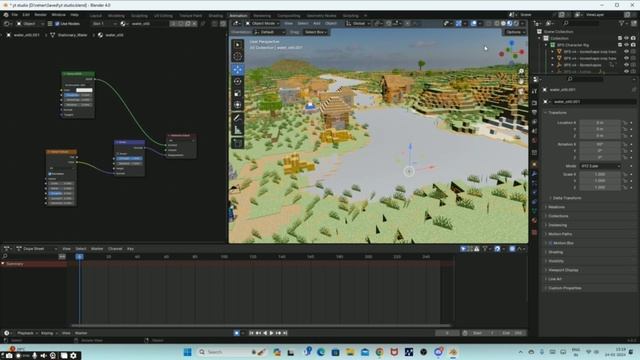The height and width of the screenshot is (360, 640).
Task: Open the Slot 1 material slot dropdown
Action: (x=104, y=24)
